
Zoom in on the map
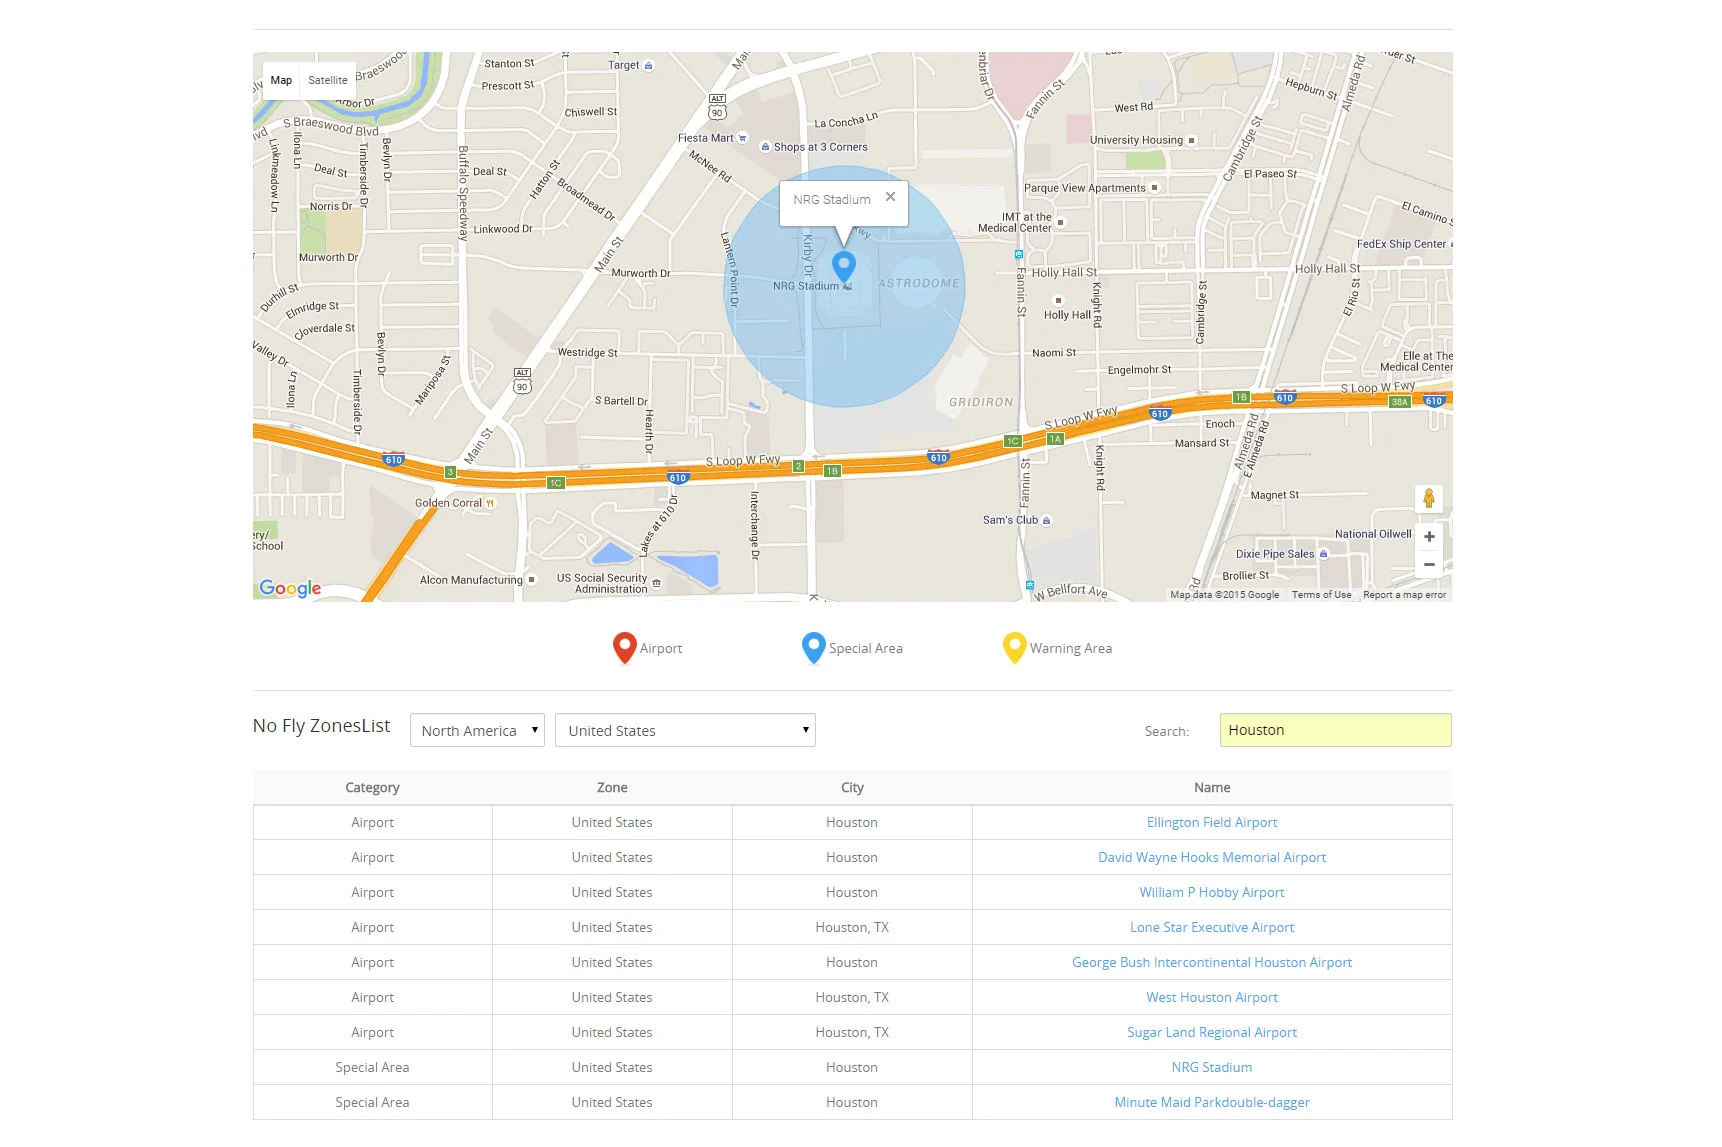(x=1429, y=537)
